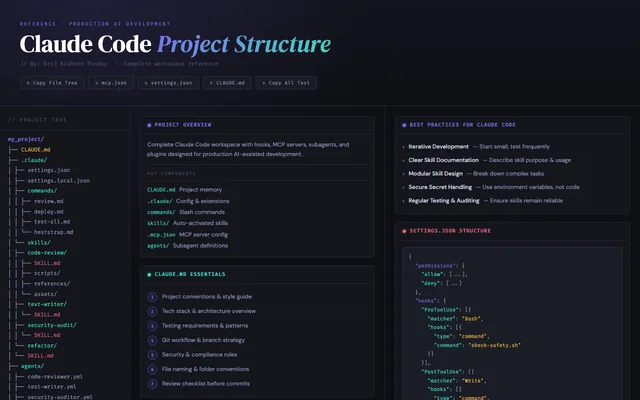Click numbered circle 4 for Git workflow
Image resolution: width=640 pixels, height=400 pixels.
[x=152, y=340]
